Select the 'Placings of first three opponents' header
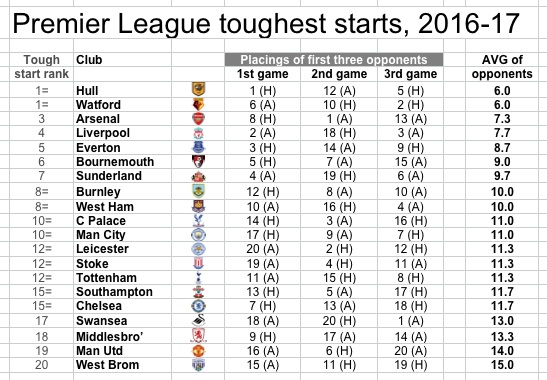This screenshot has width=547, height=380. 334,60
